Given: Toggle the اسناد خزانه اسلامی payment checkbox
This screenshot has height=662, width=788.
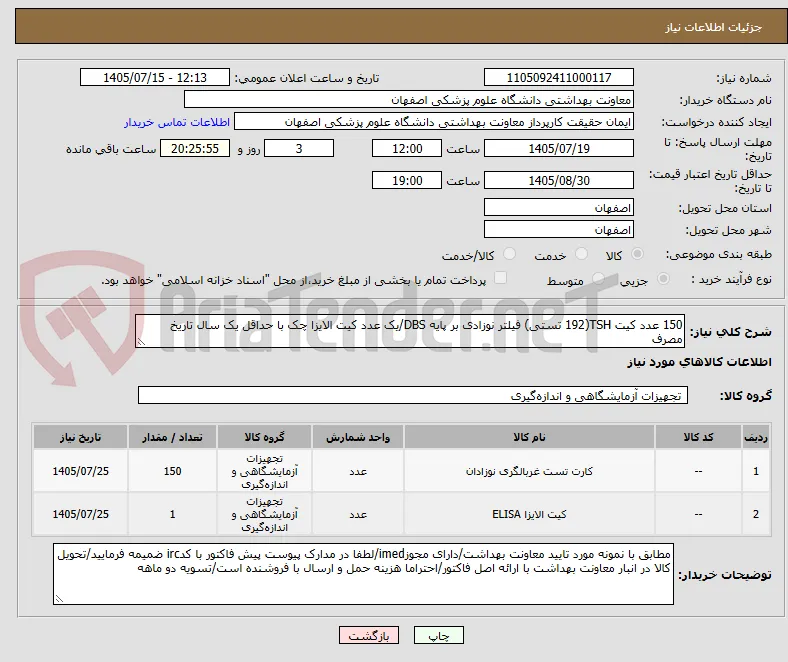Looking at the screenshot, I should (x=501, y=278).
